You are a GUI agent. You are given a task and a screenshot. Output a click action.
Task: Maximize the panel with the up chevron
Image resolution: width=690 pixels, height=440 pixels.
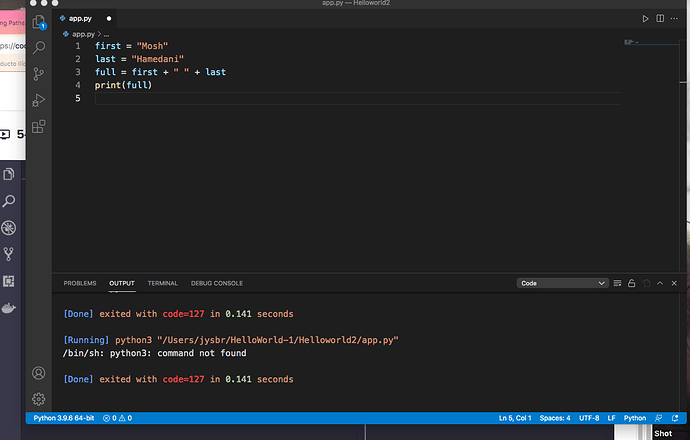(x=660, y=283)
